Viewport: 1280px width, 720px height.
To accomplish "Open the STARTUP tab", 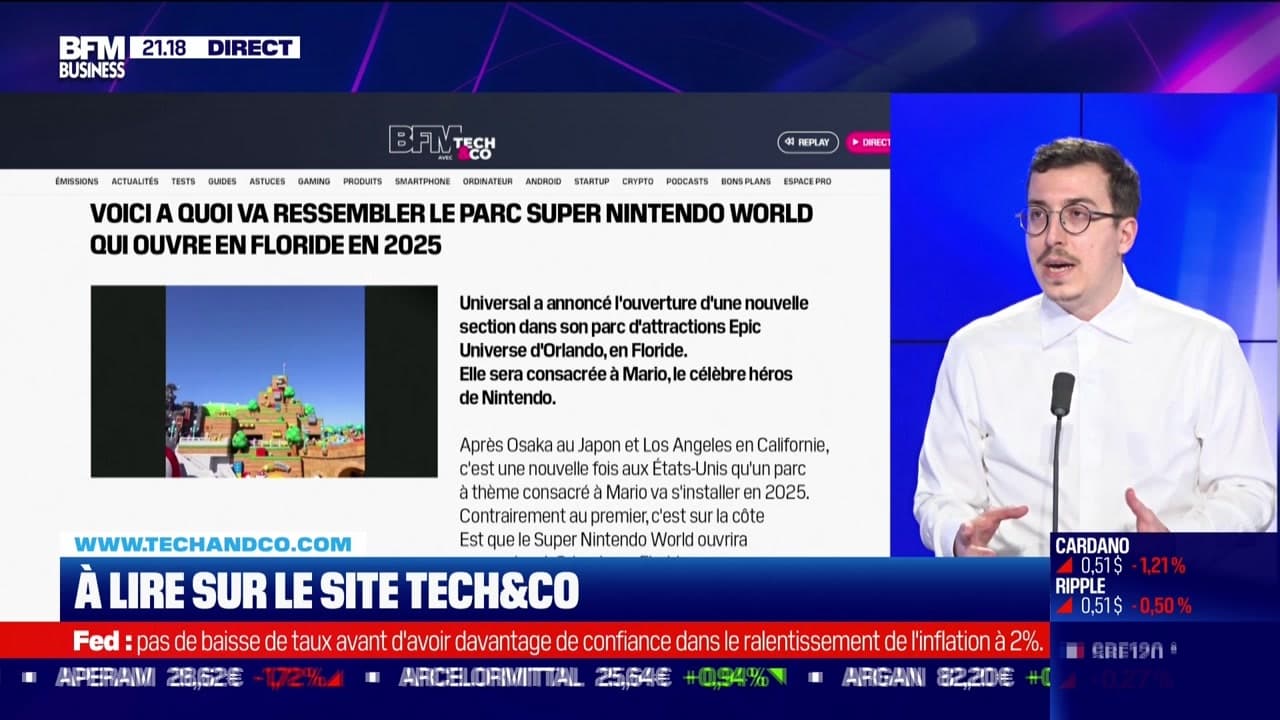I will (x=591, y=181).
